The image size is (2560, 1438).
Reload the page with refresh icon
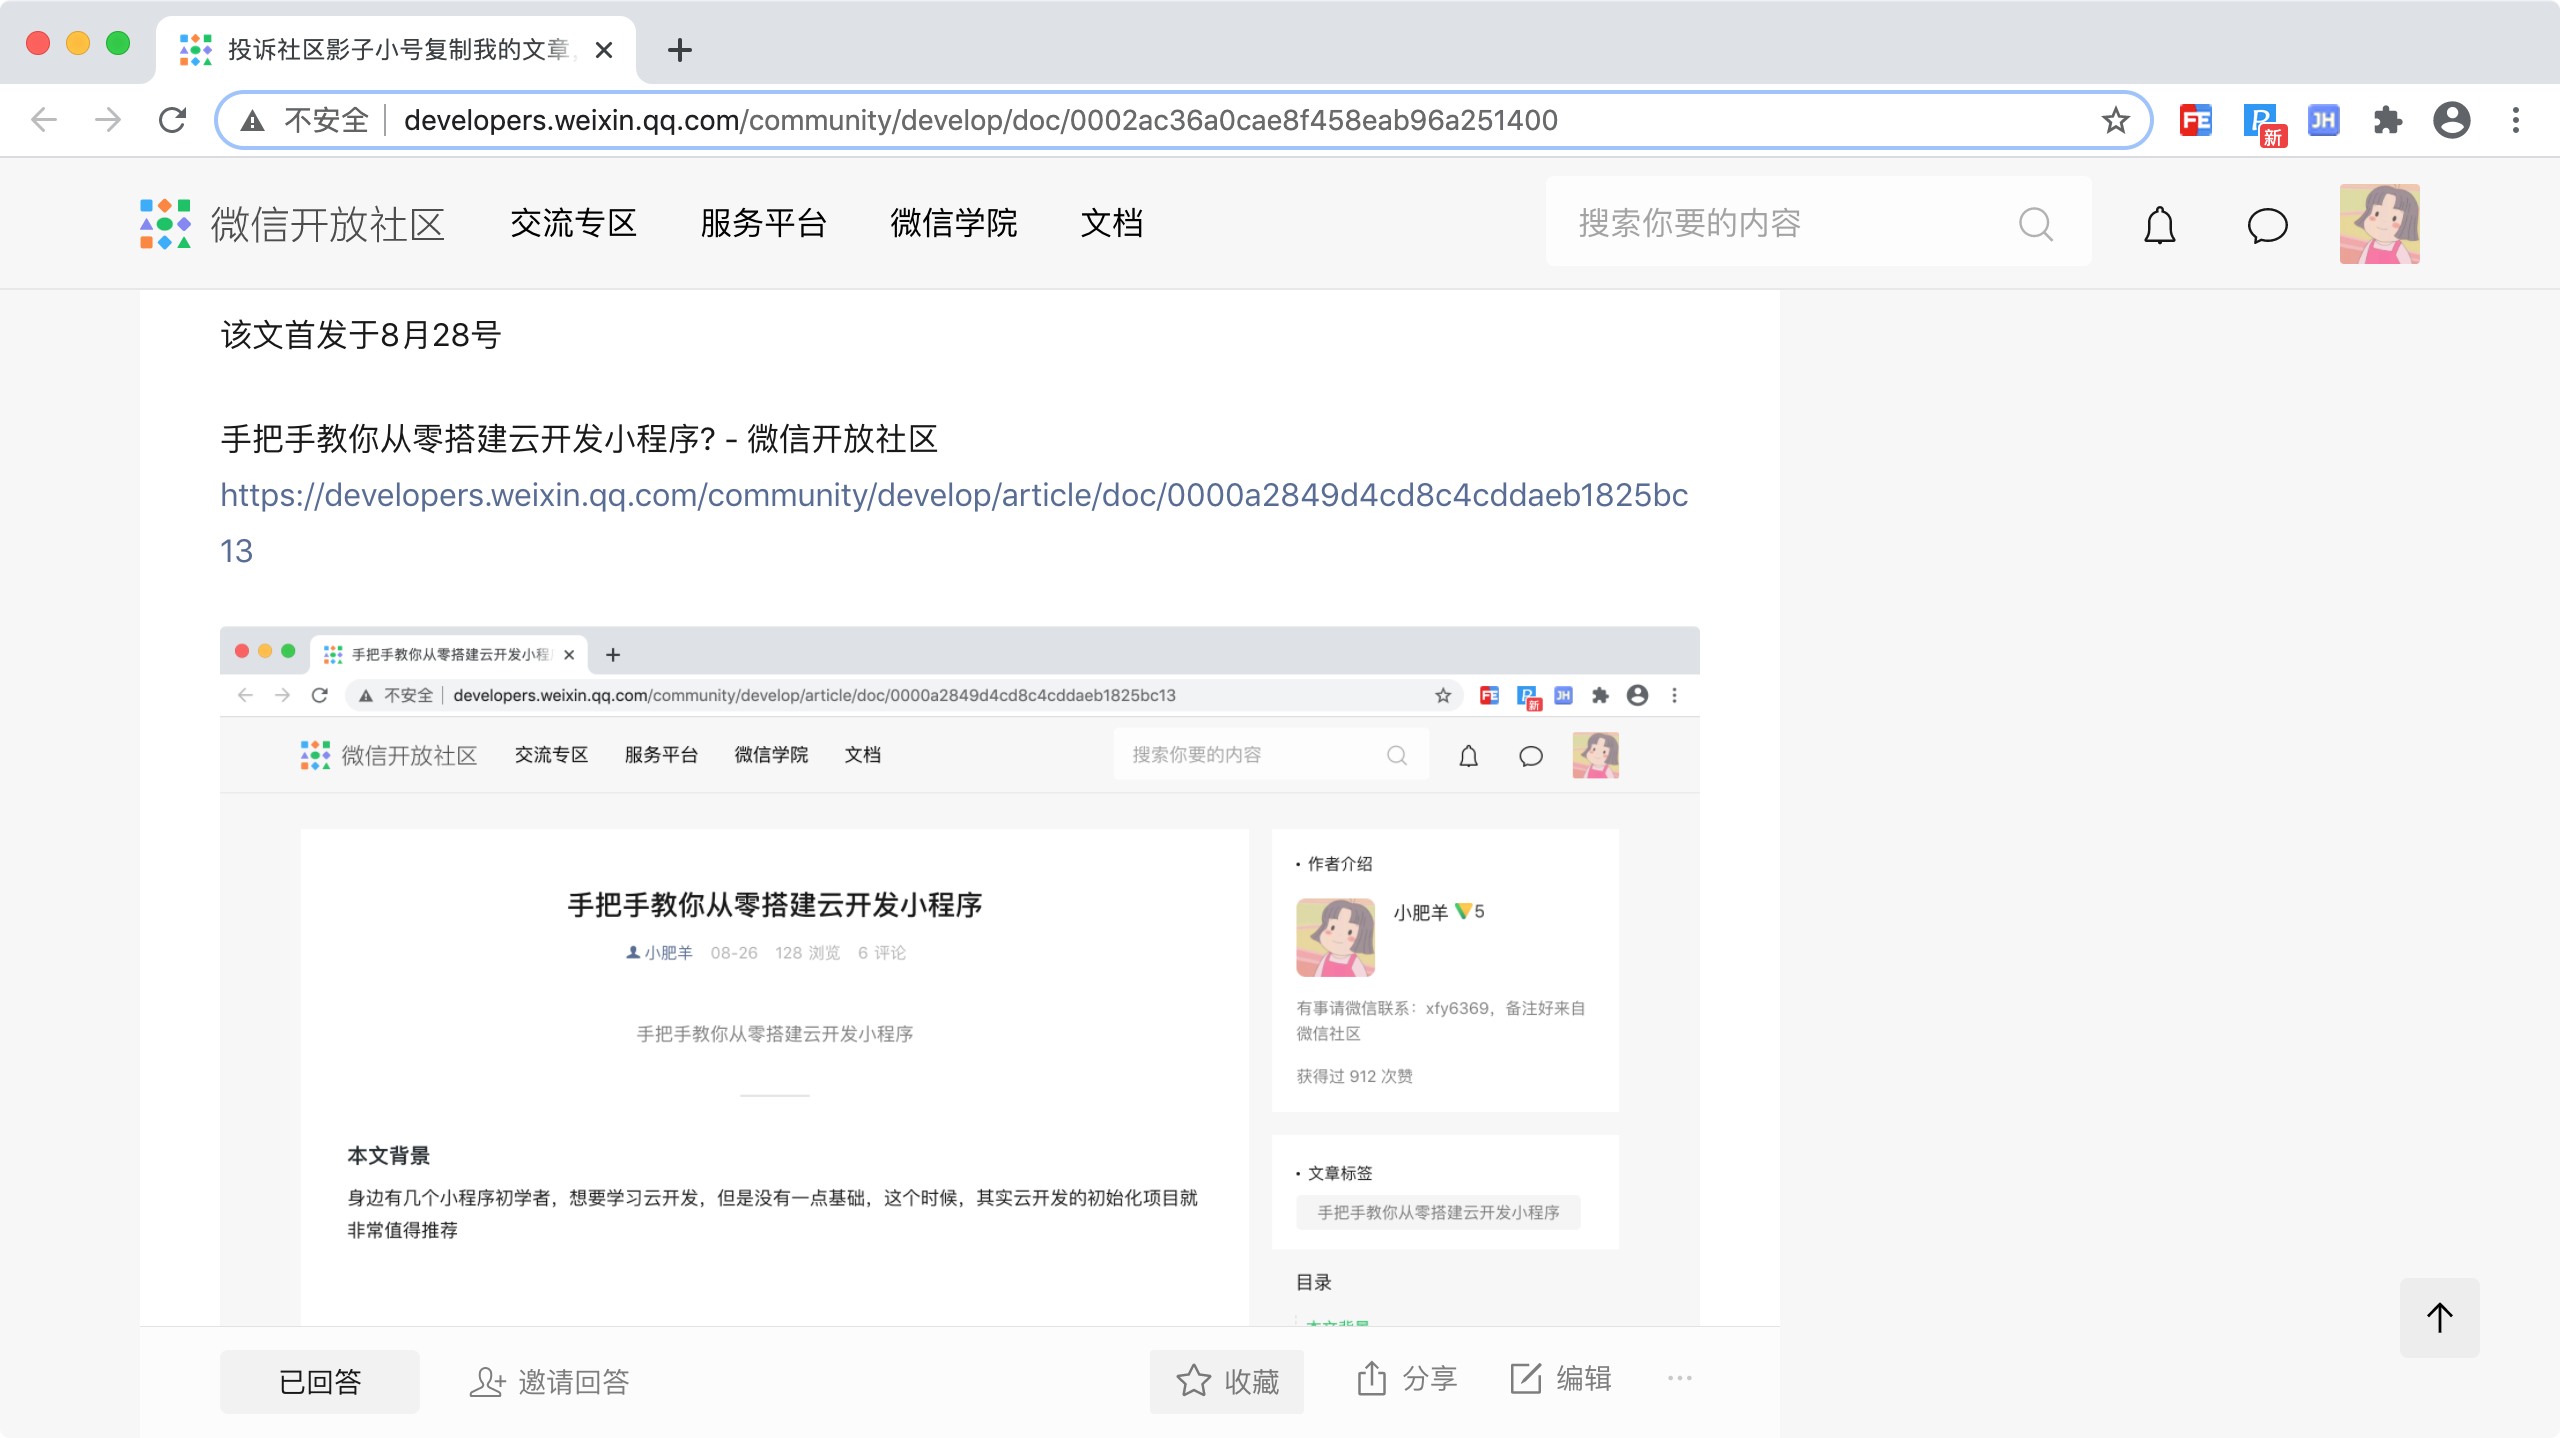tap(172, 121)
